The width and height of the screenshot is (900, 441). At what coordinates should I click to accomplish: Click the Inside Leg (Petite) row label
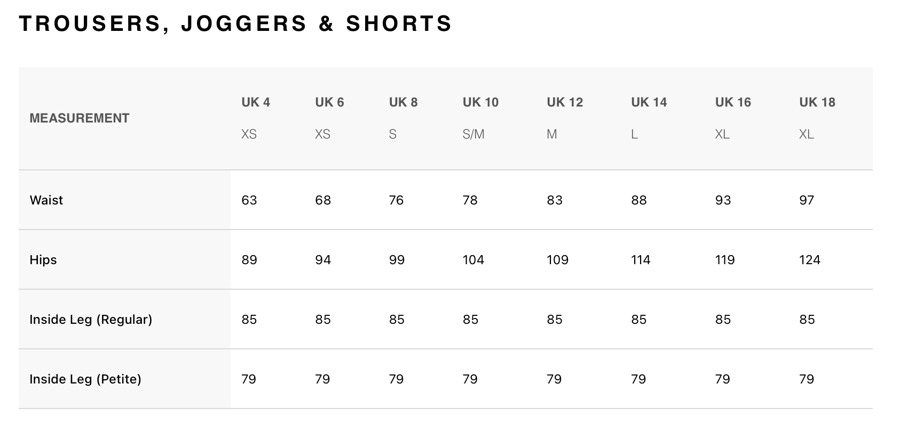pos(86,379)
